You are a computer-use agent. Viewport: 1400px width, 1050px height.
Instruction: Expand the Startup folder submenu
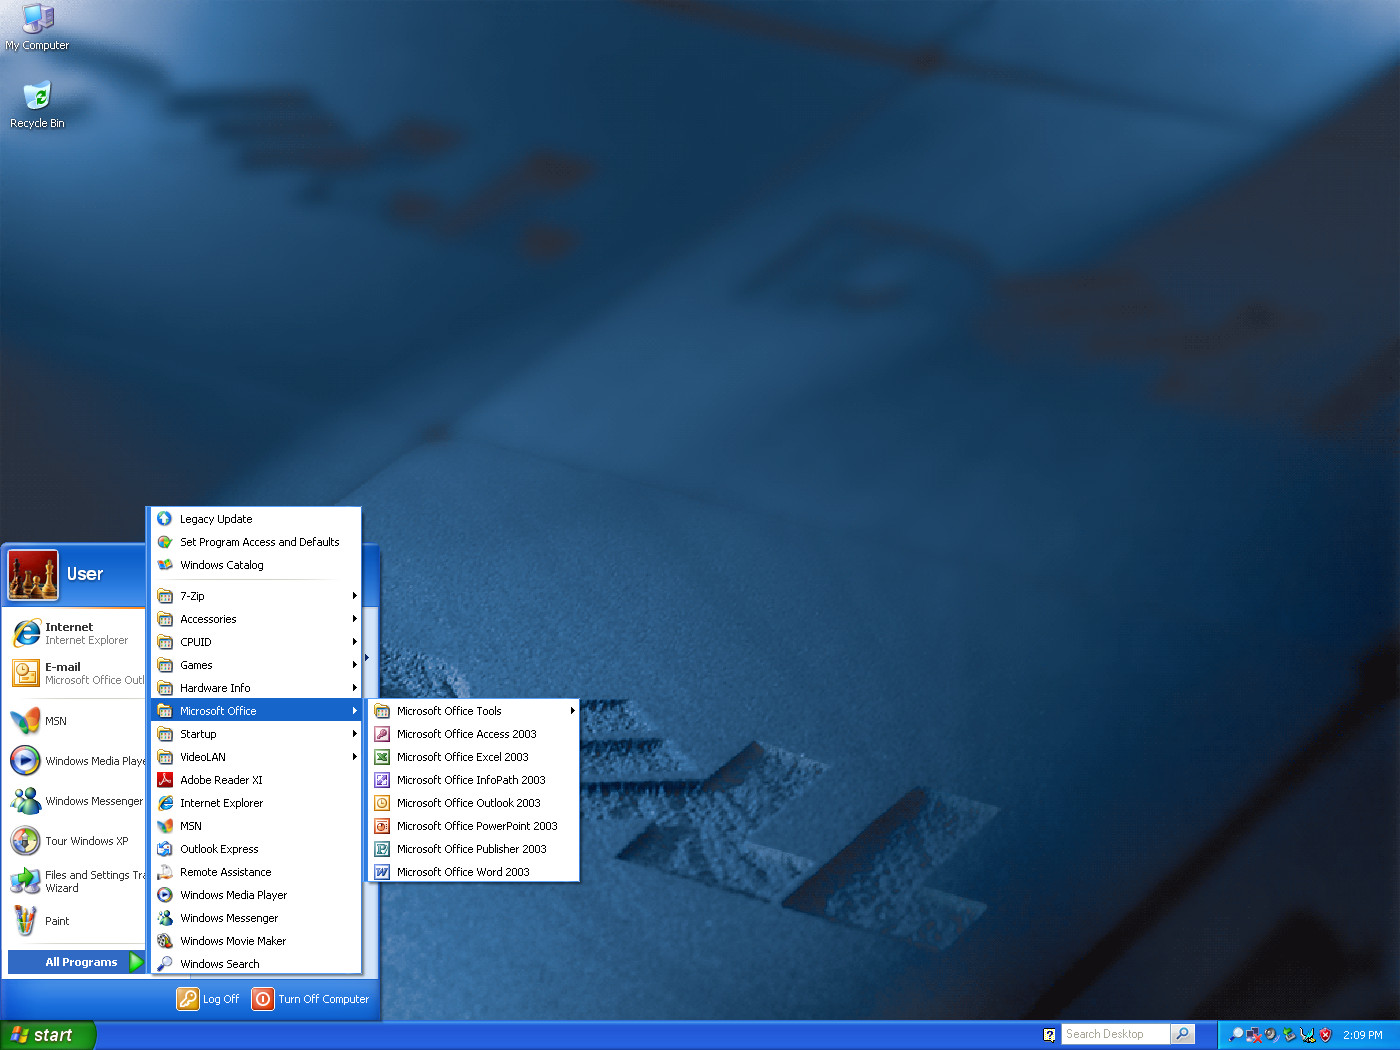256,734
